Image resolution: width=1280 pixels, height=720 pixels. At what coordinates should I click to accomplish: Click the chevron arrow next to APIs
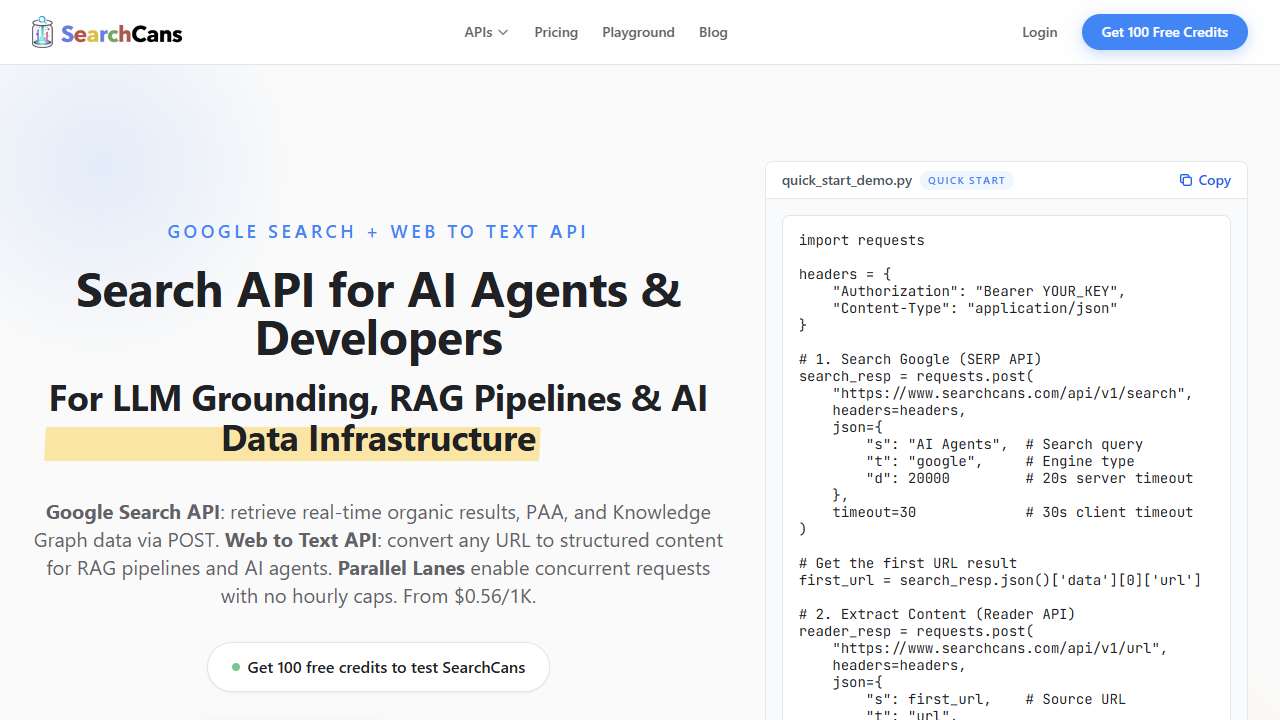pos(503,33)
